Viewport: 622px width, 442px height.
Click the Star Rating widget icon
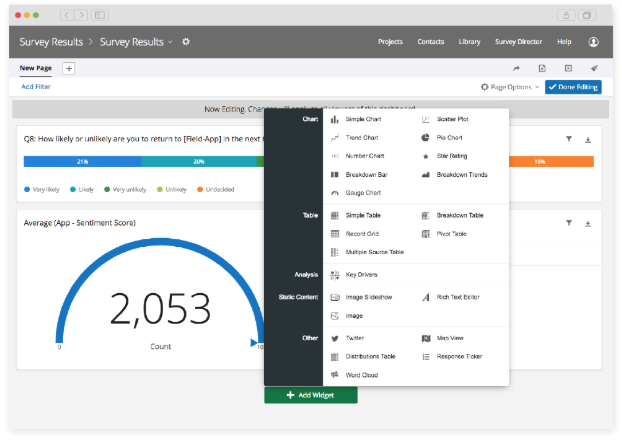[426, 156]
